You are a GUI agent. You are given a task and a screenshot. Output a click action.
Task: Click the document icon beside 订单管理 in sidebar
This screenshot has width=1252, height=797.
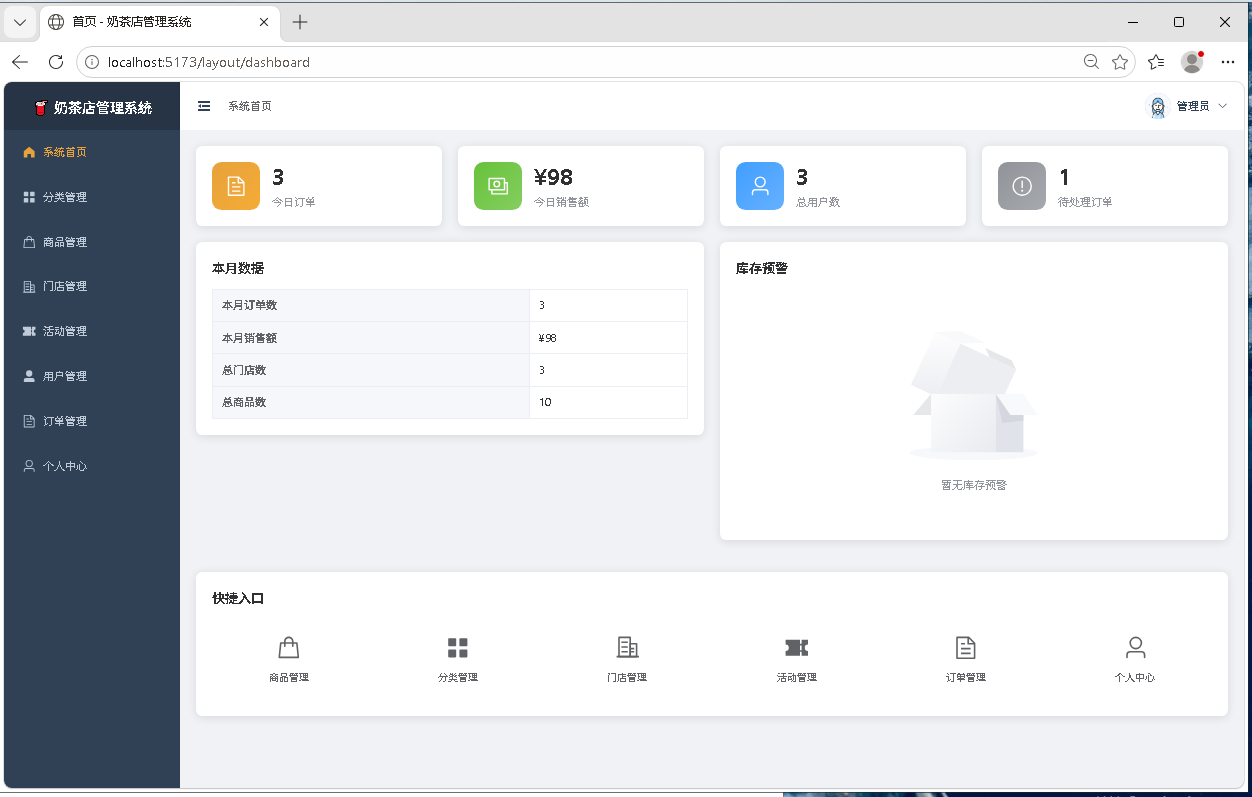[29, 421]
